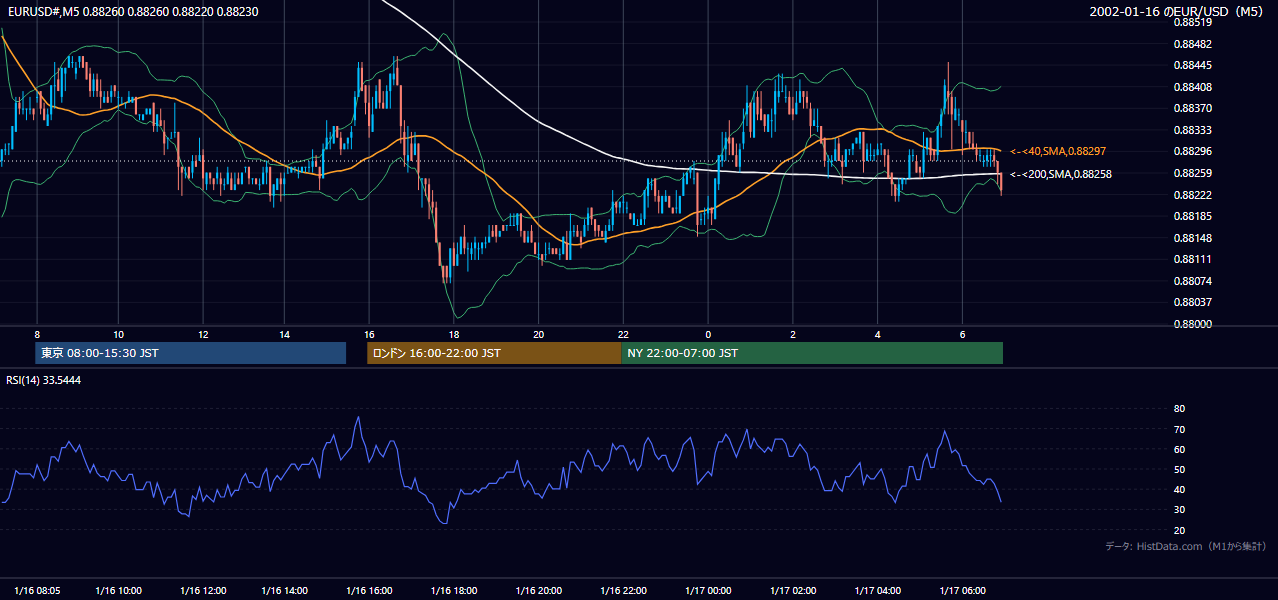
Task: Select the 東京 08:00-15:30 JST session bar
Action: click(x=190, y=353)
